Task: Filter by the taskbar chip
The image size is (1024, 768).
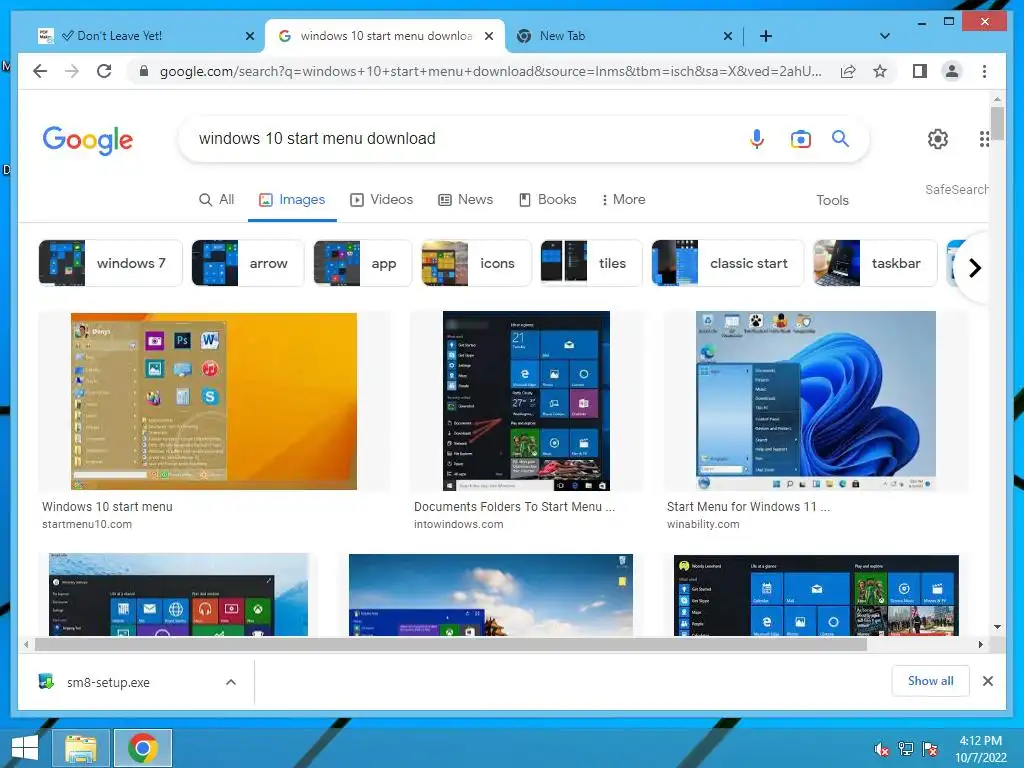Action: click(875, 263)
